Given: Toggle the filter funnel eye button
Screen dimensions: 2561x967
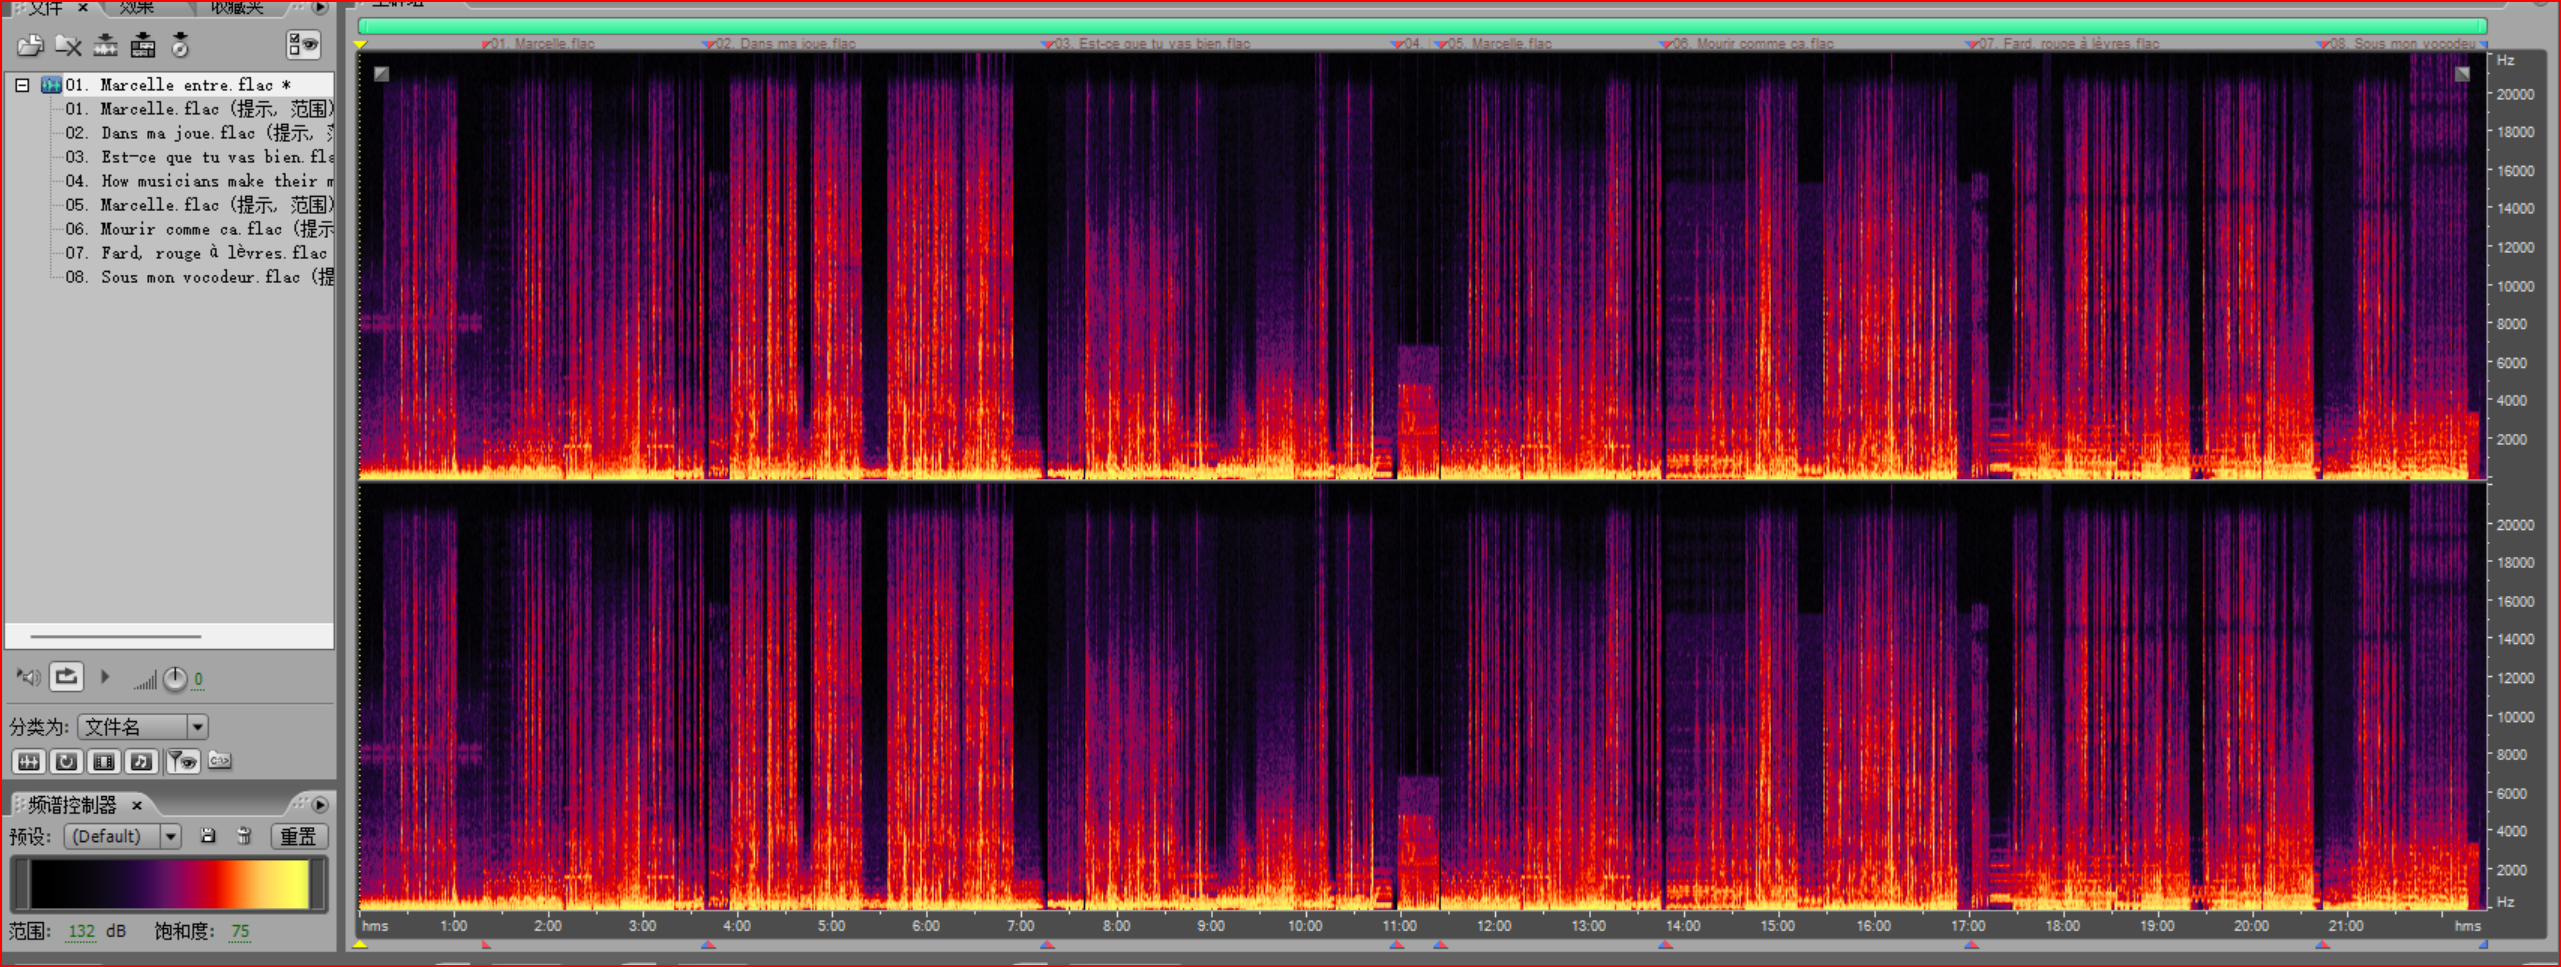Looking at the screenshot, I should pos(182,762).
